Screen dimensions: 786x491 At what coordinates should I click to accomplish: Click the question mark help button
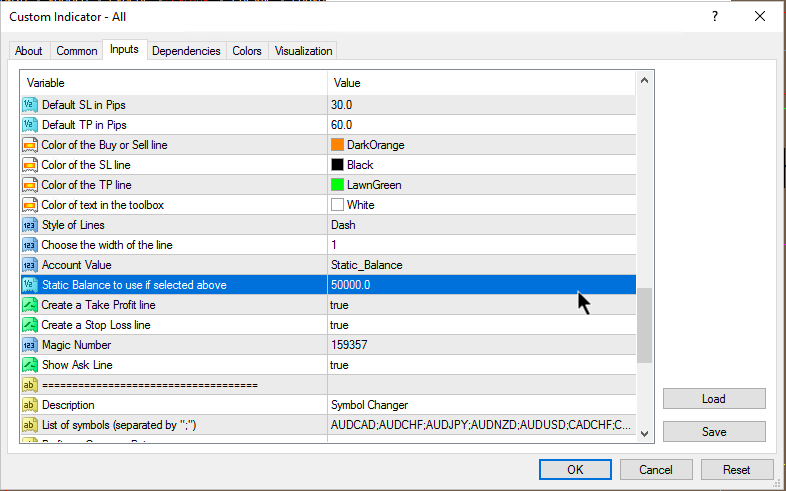pos(715,17)
